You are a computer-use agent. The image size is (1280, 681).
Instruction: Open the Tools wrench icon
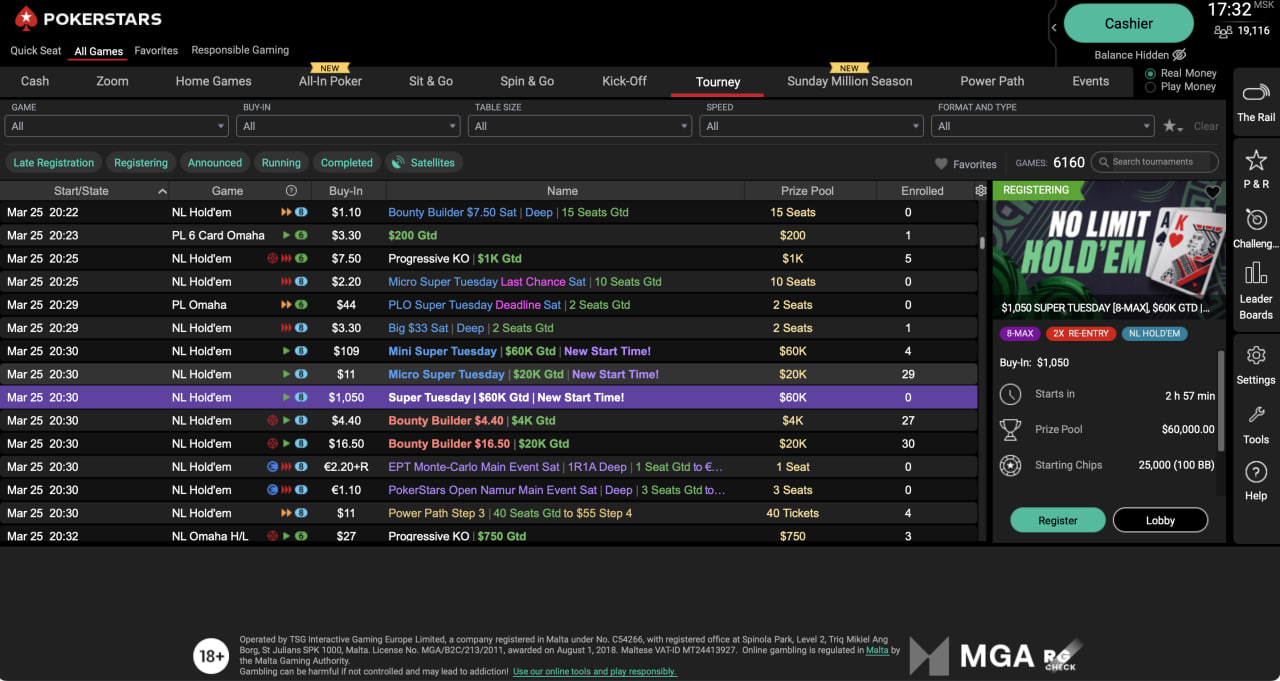click(1256, 415)
